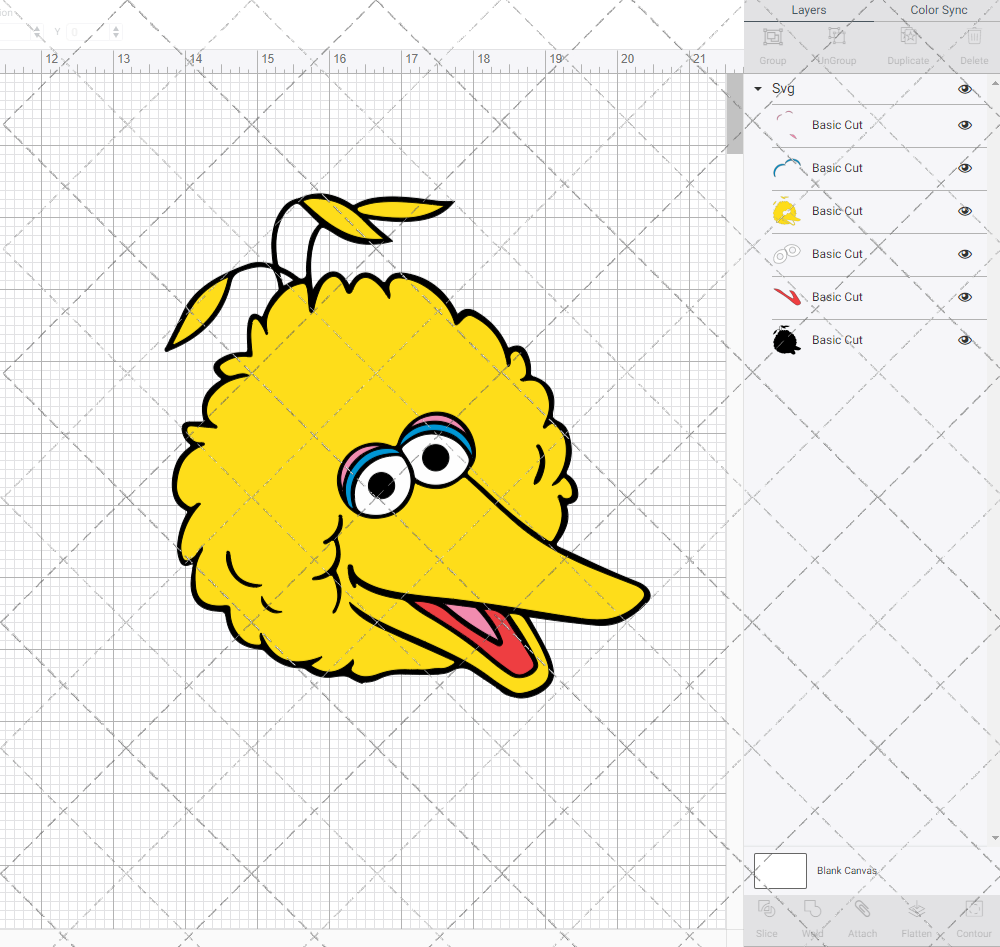Select the Slice tool
The image size is (1000, 947).
[x=767, y=909]
